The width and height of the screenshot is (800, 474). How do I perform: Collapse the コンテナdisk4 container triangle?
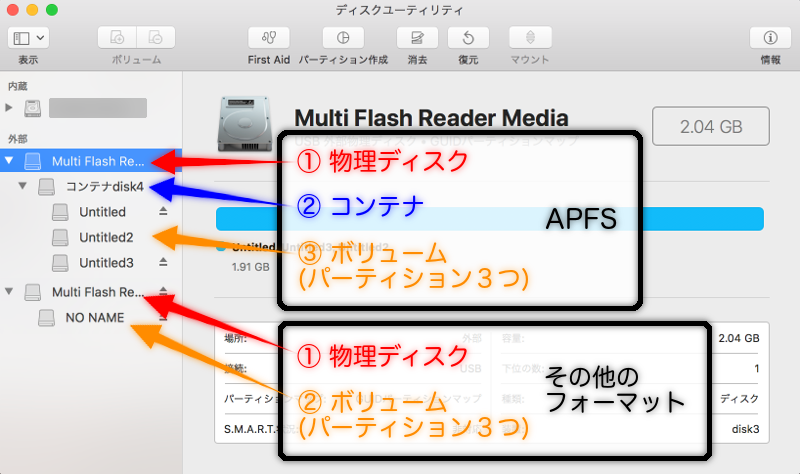coord(22,186)
